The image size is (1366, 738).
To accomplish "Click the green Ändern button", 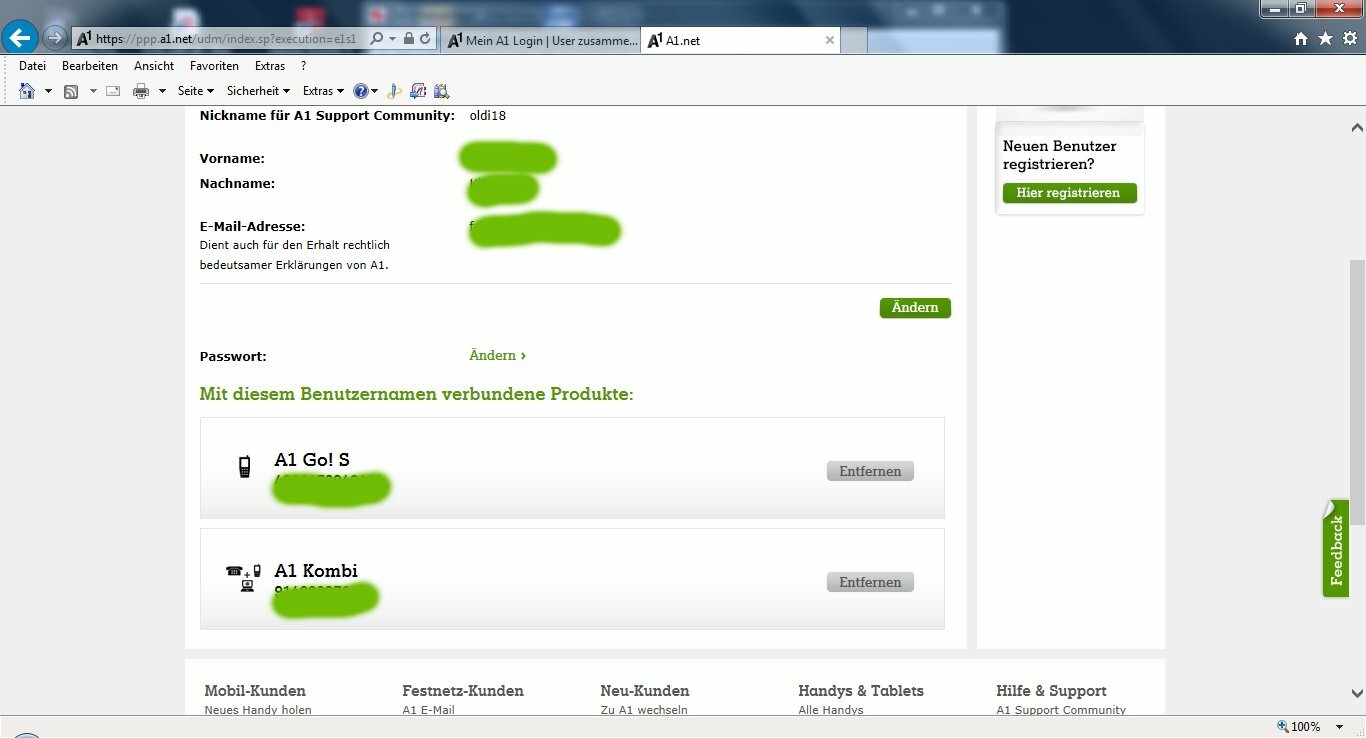I will click(x=915, y=308).
